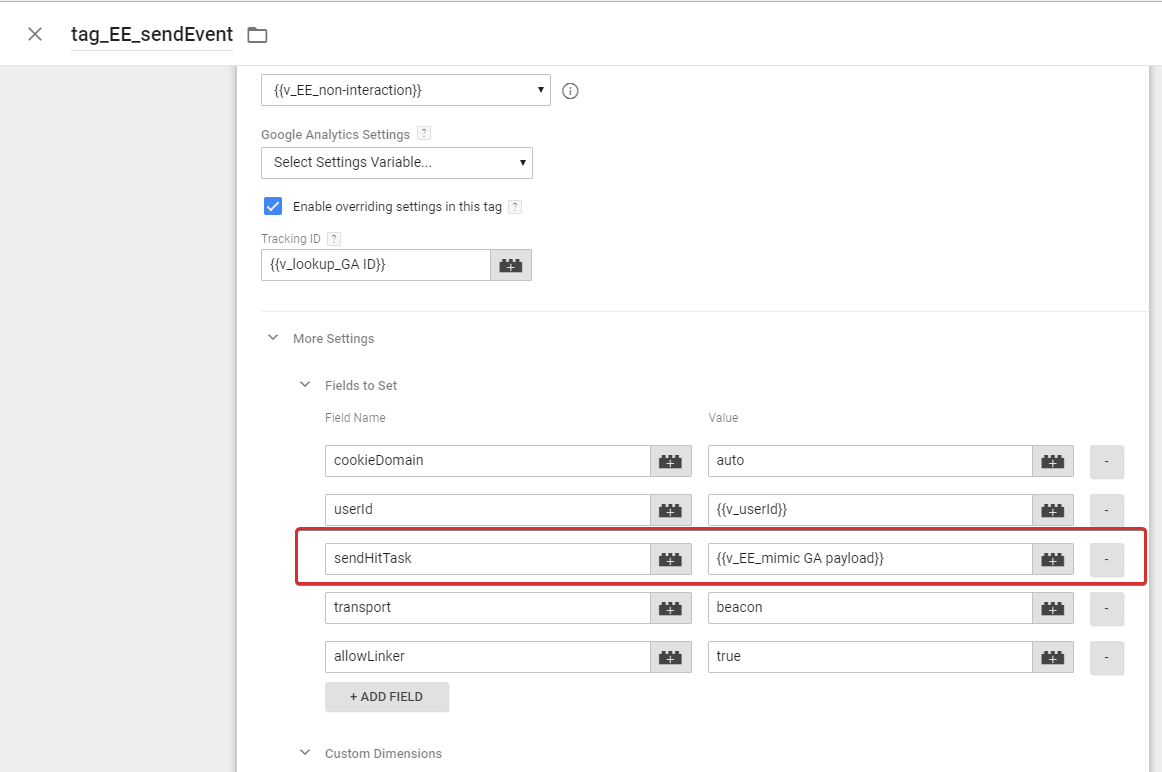The image size is (1162, 772).
Task: Click the ADD FIELD button
Action: 387,697
